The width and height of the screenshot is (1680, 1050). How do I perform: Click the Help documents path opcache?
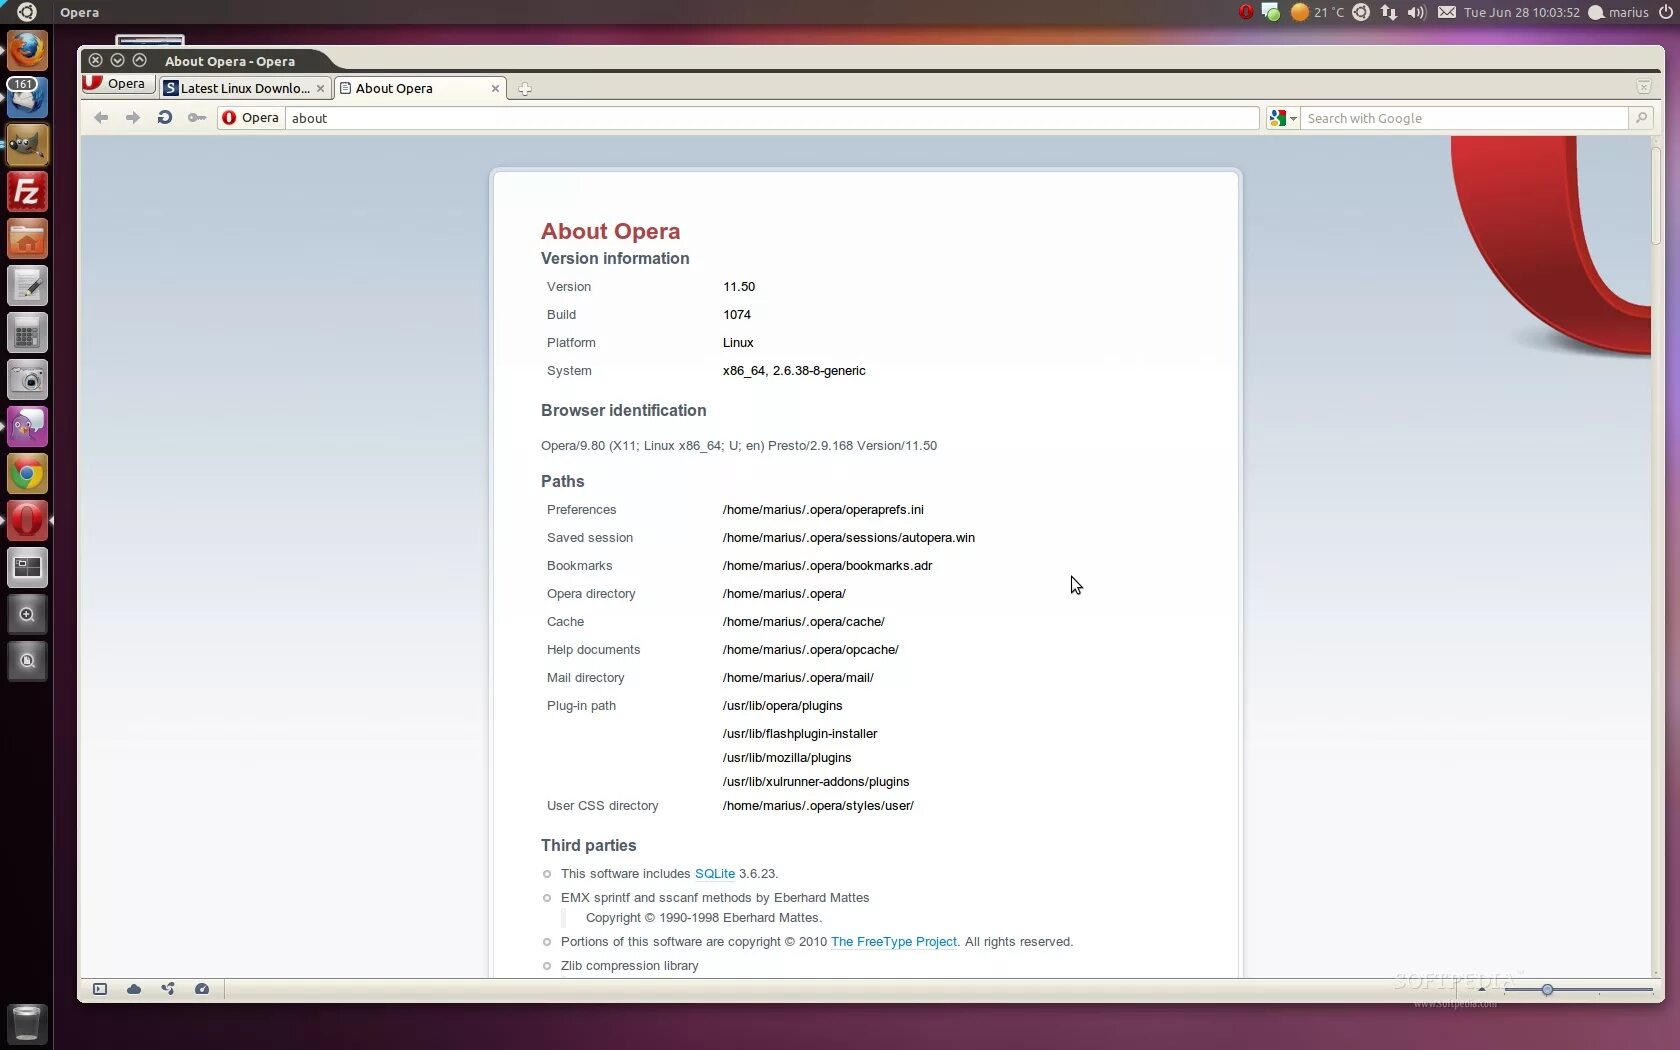point(811,650)
